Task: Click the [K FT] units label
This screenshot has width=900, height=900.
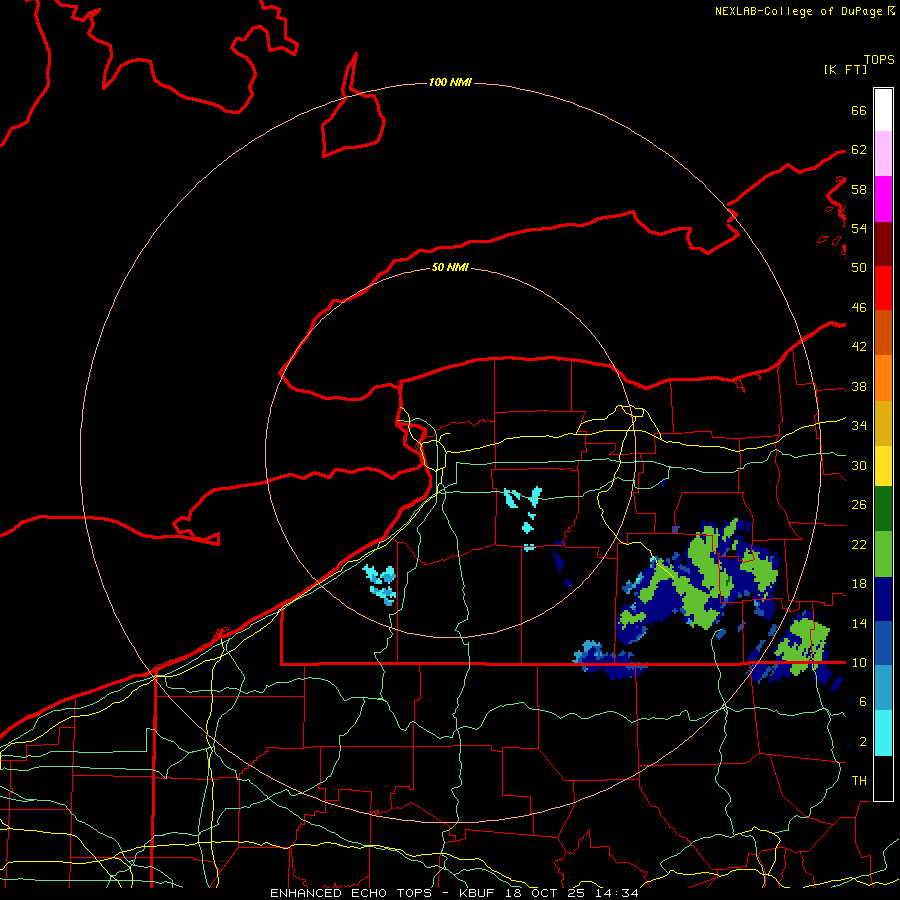Action: click(845, 69)
